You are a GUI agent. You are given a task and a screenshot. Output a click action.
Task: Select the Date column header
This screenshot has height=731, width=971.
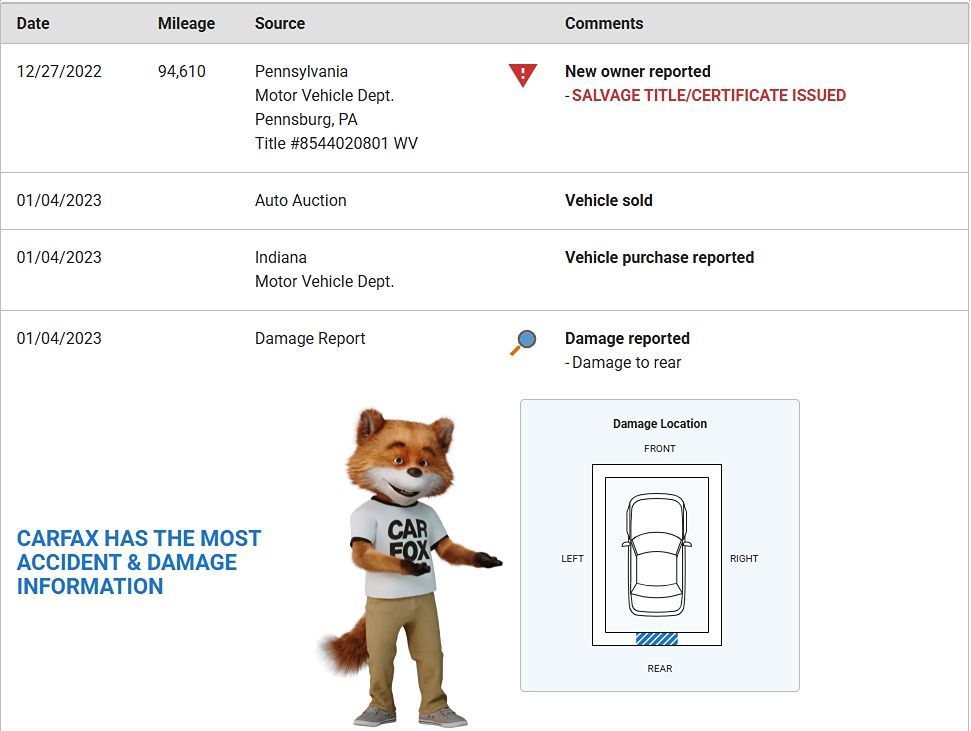[x=33, y=23]
